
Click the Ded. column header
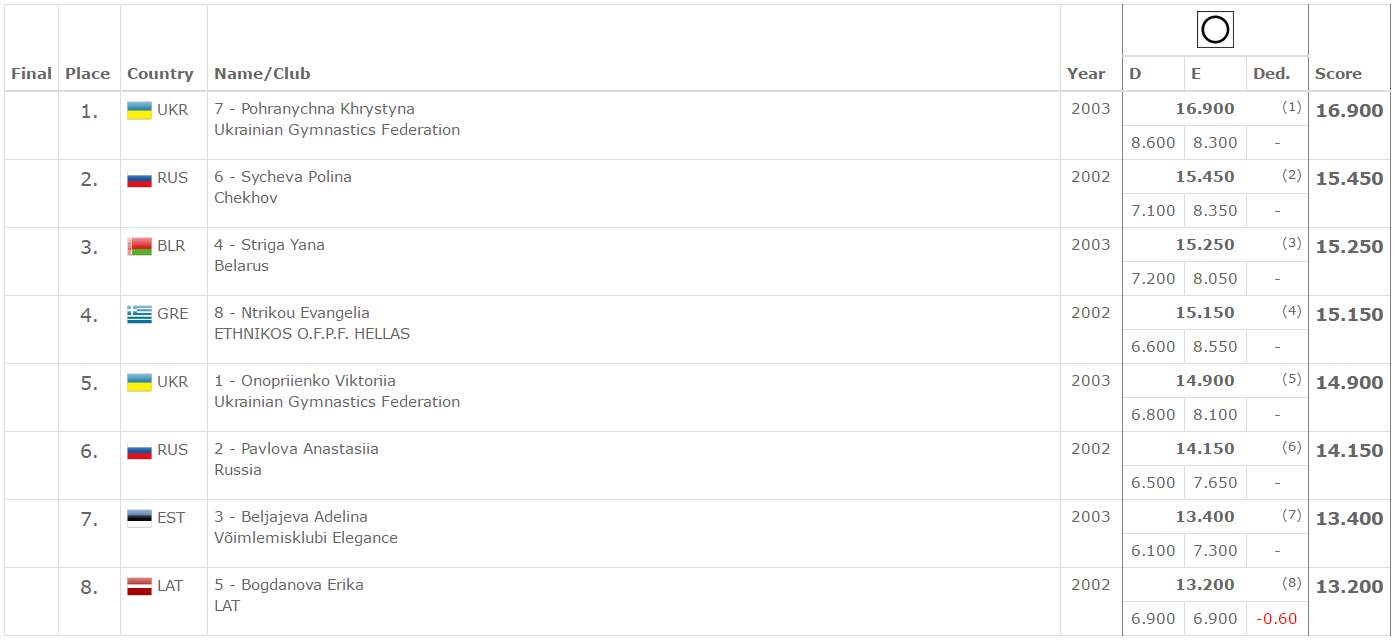pyautogui.click(x=1272, y=74)
